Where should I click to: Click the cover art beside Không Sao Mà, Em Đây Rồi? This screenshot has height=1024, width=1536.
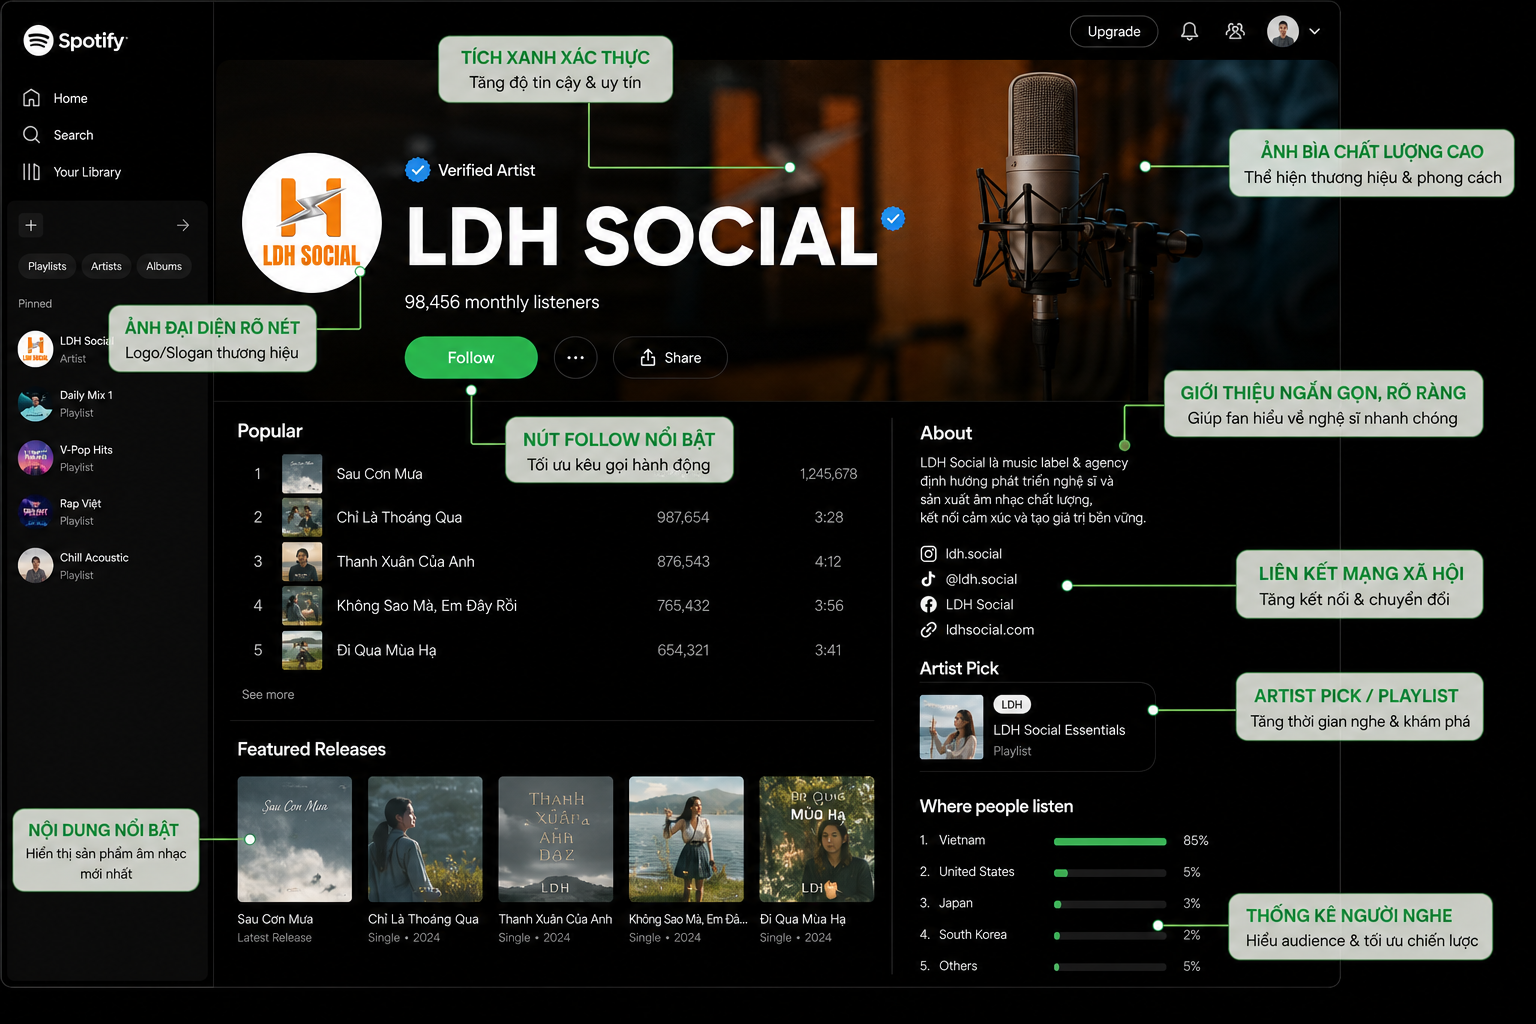point(302,606)
